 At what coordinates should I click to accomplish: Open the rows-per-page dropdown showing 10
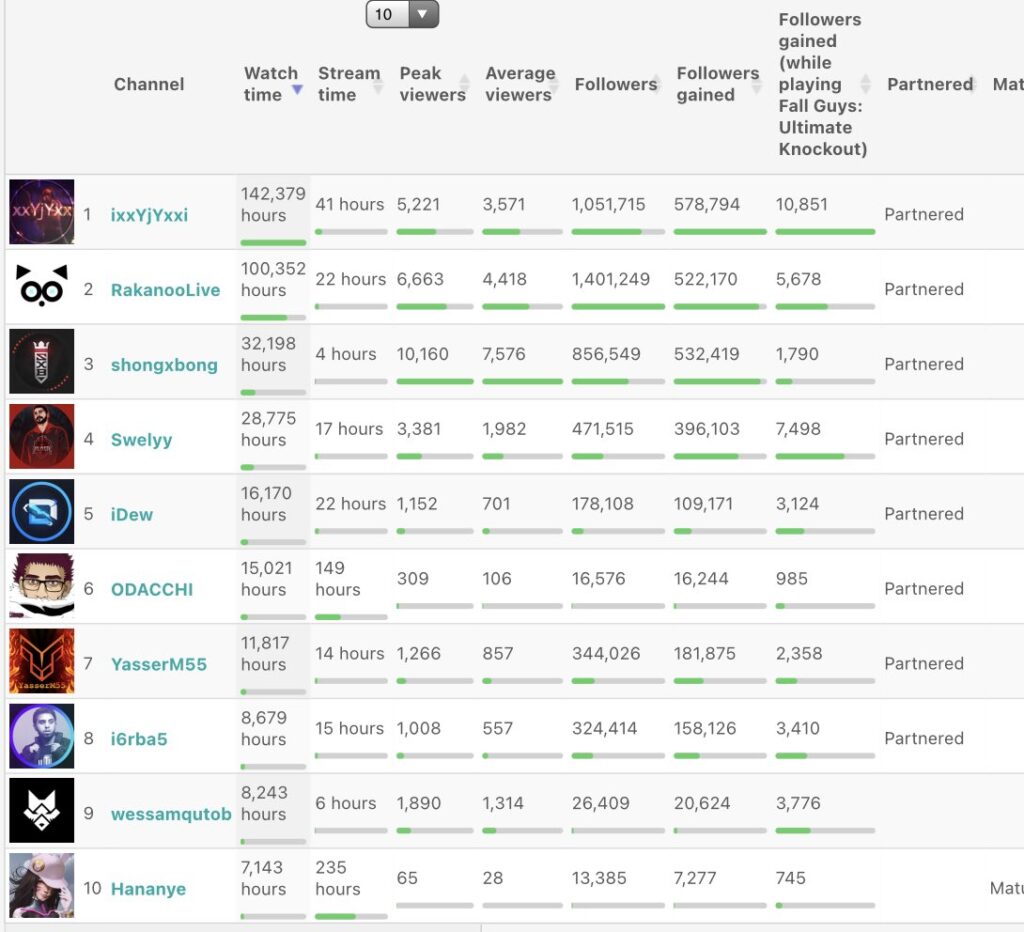click(x=402, y=14)
